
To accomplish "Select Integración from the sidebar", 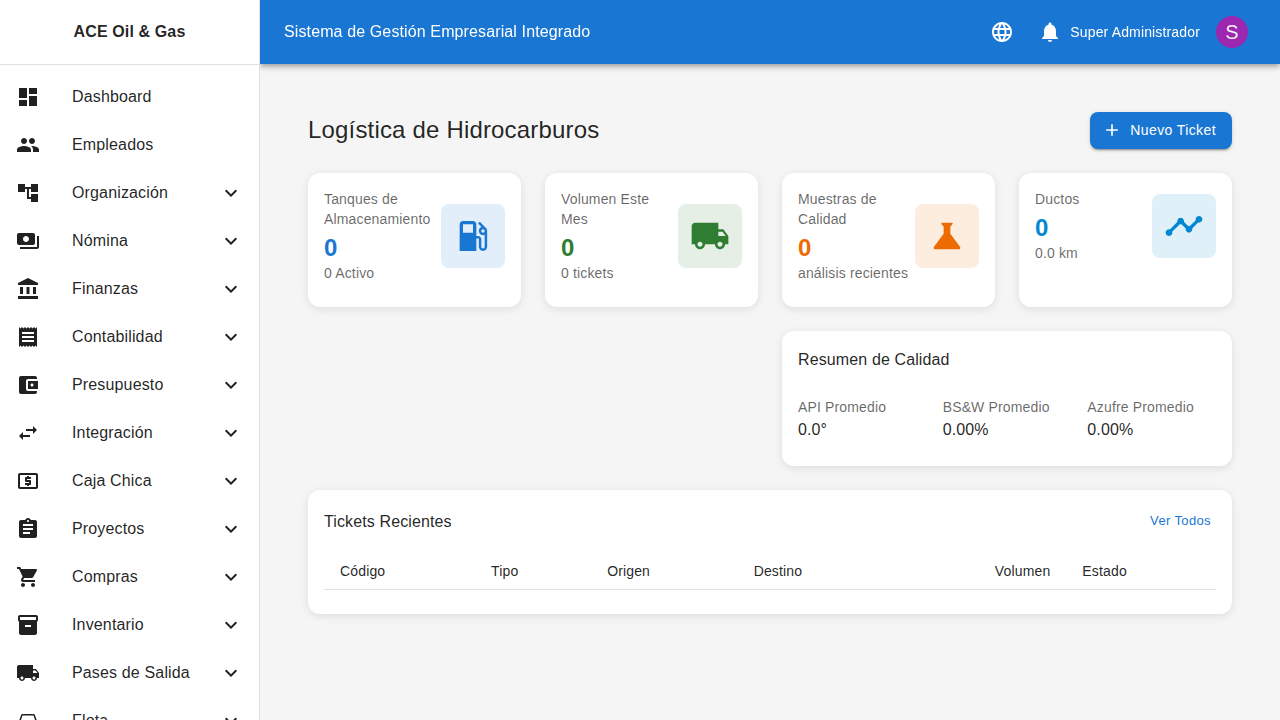I will tap(111, 432).
